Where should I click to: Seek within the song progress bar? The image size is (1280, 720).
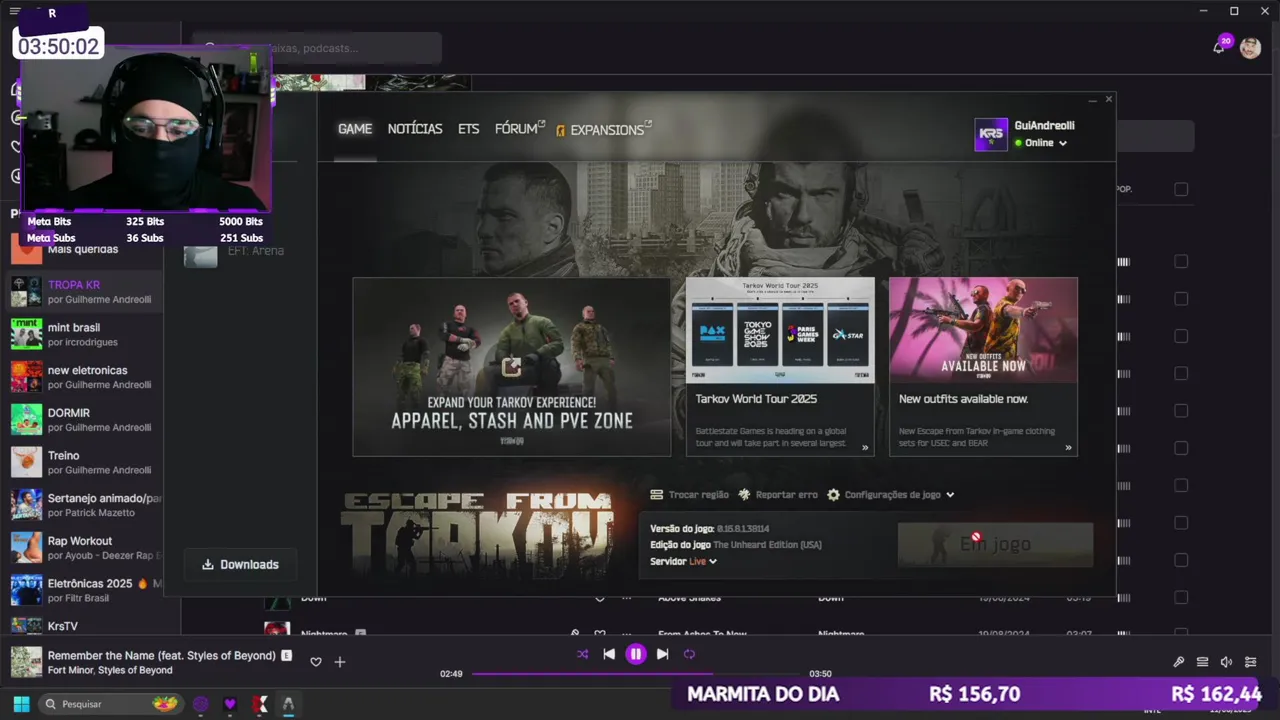638,674
